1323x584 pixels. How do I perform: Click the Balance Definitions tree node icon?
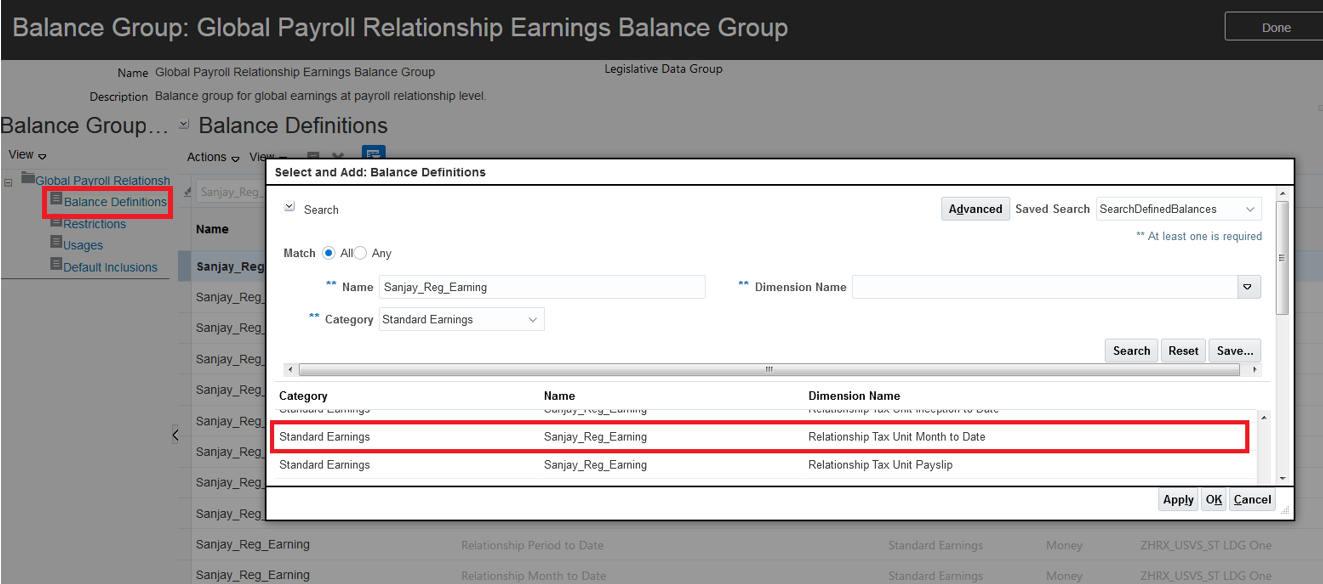click(x=56, y=201)
